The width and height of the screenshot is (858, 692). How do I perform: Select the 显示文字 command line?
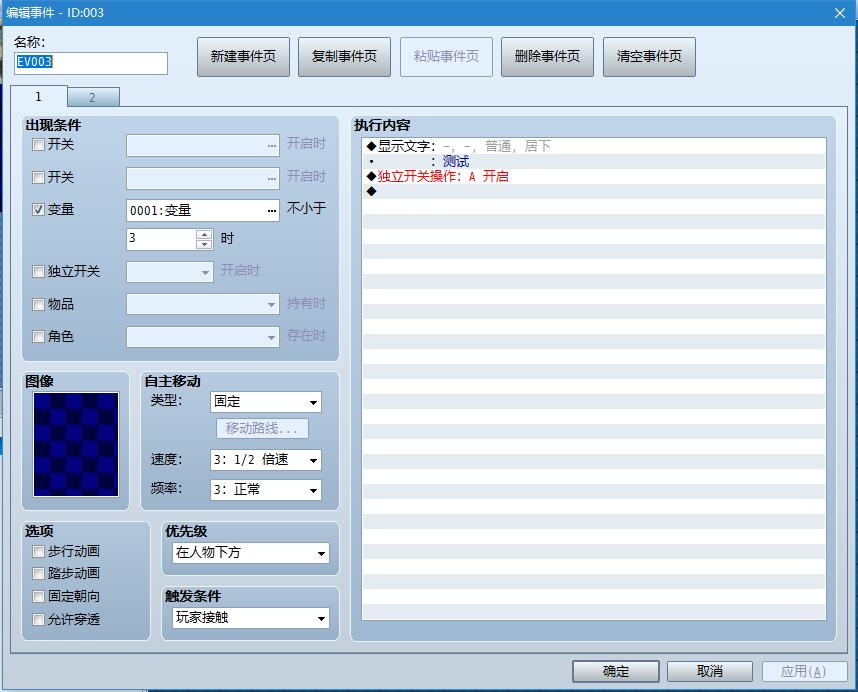(x=594, y=146)
